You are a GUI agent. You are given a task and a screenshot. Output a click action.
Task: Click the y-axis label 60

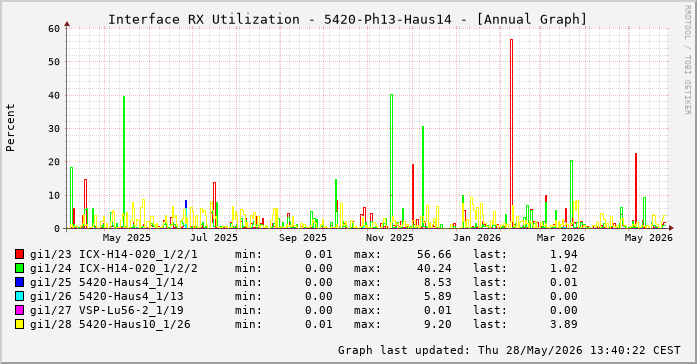pos(54,28)
